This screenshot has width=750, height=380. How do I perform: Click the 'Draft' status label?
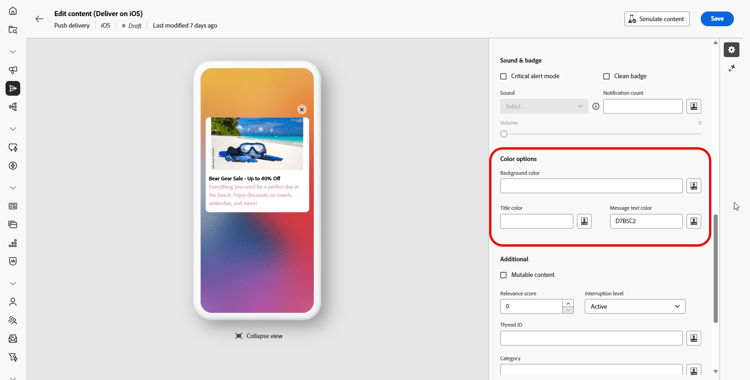135,26
